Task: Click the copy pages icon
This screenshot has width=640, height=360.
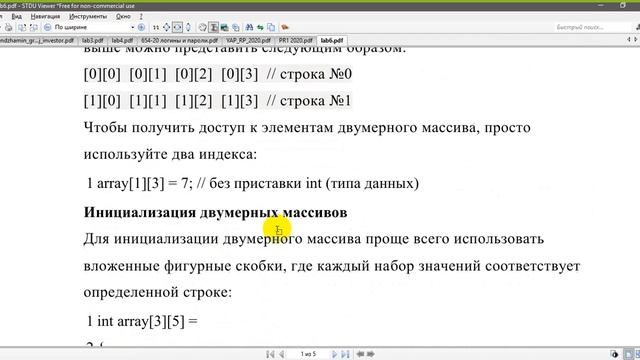Action: point(271,27)
